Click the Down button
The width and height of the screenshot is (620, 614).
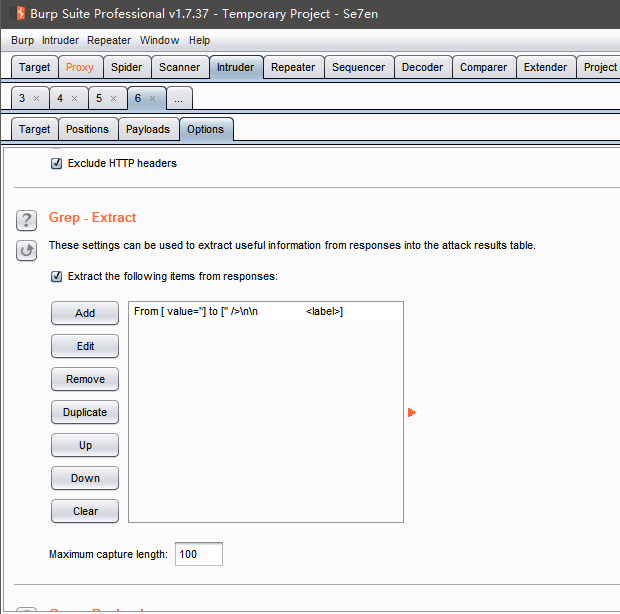[x=85, y=478]
